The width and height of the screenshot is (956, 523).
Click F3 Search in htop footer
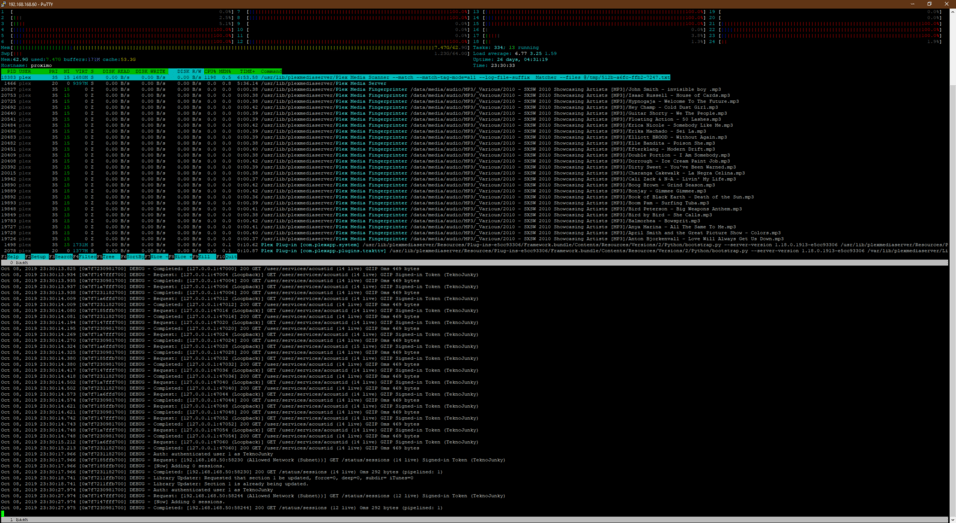[63, 257]
